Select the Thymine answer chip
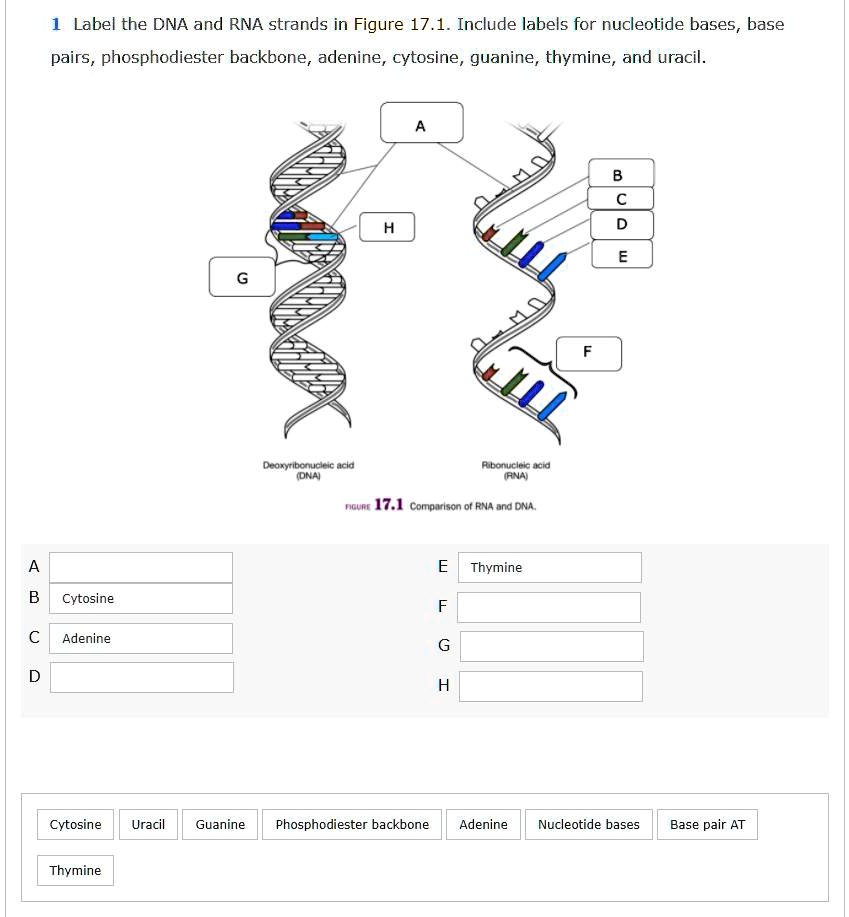This screenshot has height=917, width=849. pos(75,870)
